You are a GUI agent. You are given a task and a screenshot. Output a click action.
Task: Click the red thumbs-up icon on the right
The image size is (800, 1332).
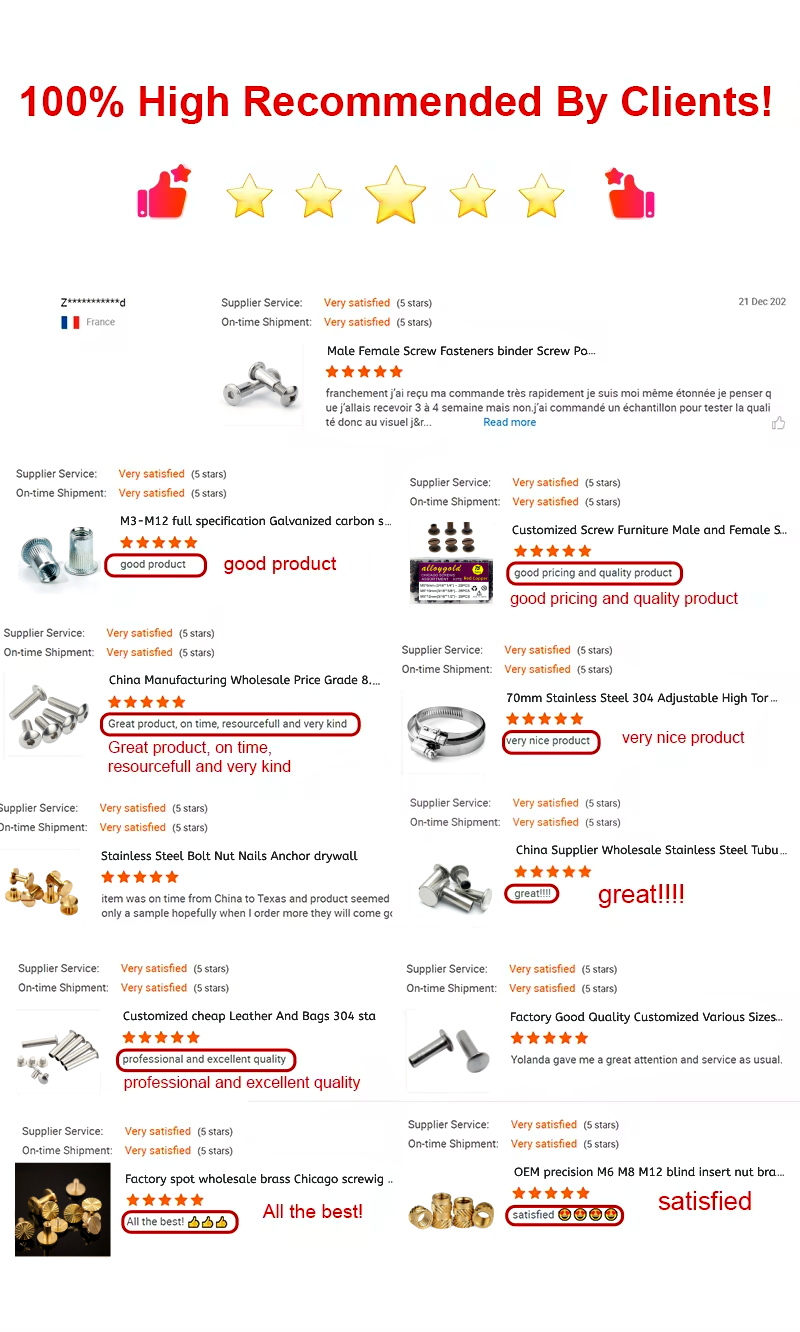(630, 194)
